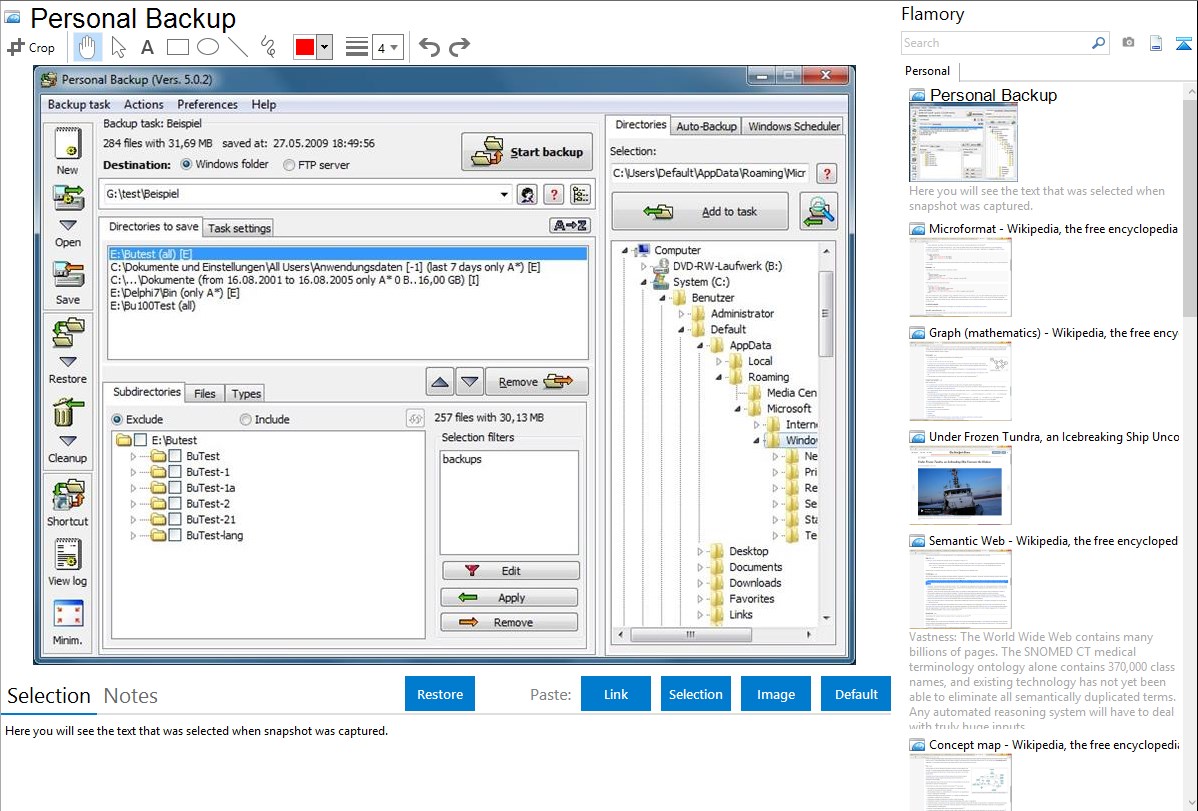The image size is (1198, 811).
Task: Select the straight line tool
Action: coord(238,47)
